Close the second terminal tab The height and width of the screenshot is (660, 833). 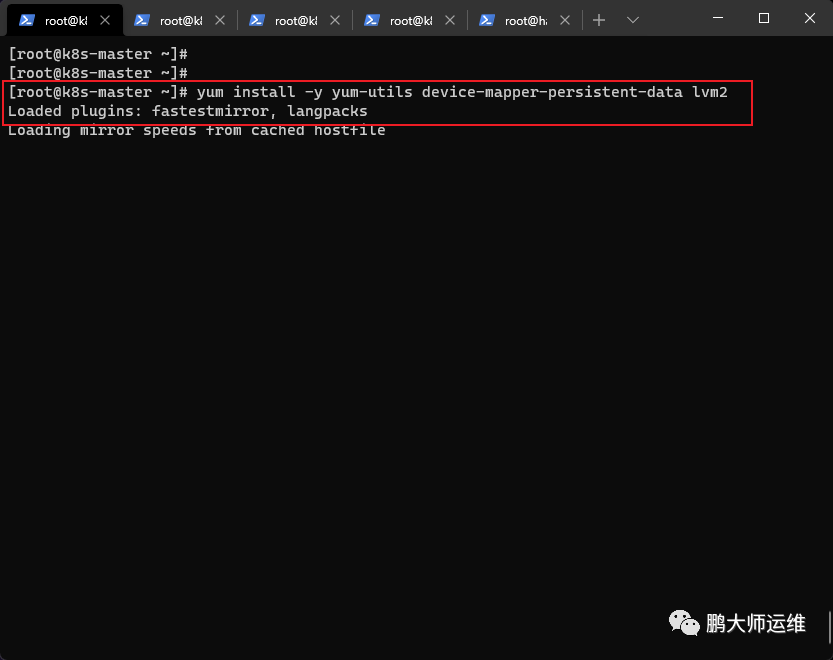coord(220,20)
